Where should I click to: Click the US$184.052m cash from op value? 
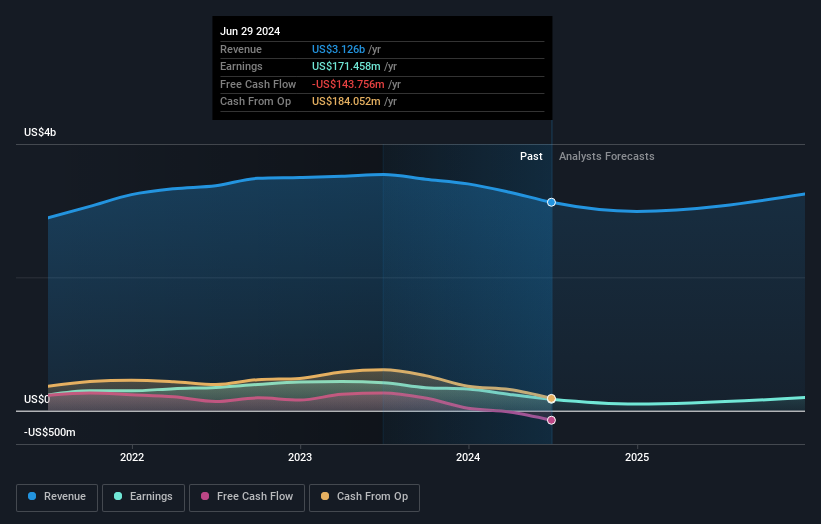(x=346, y=102)
